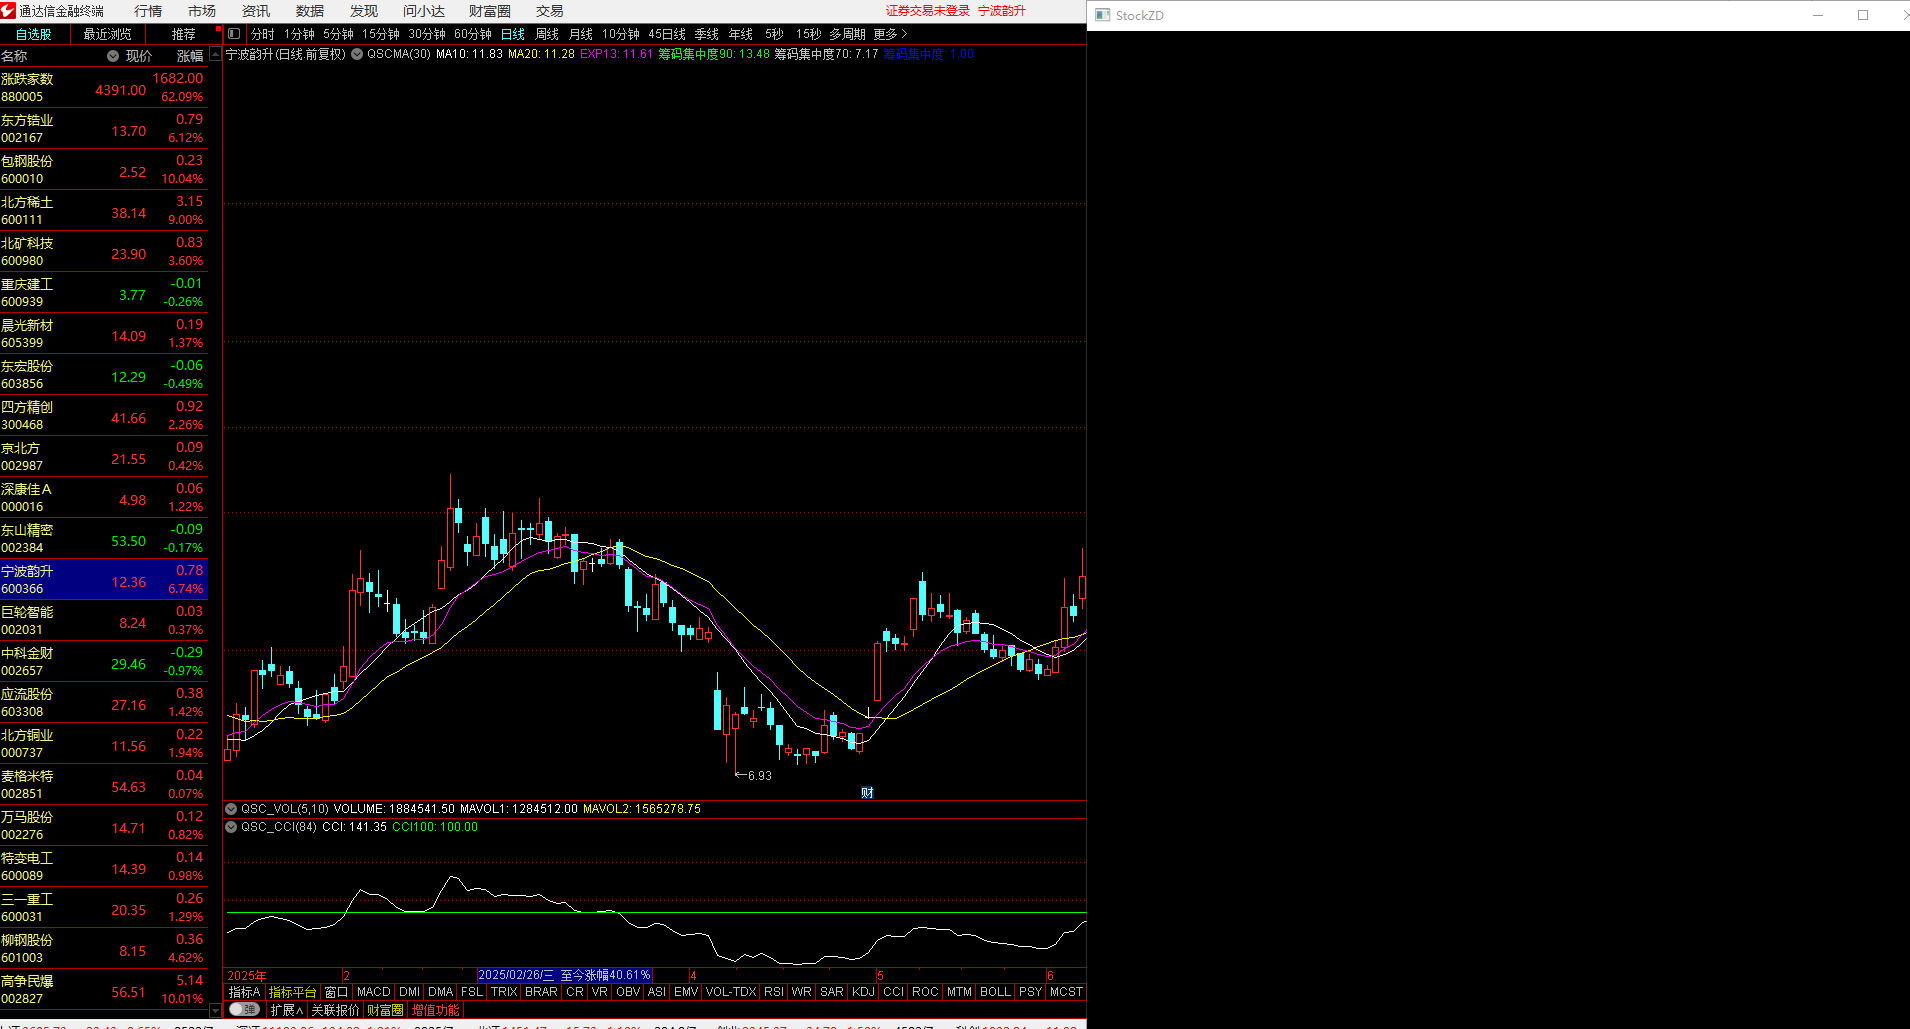Open the 问小达 menu
This screenshot has height=1029, width=1910.
(424, 11)
